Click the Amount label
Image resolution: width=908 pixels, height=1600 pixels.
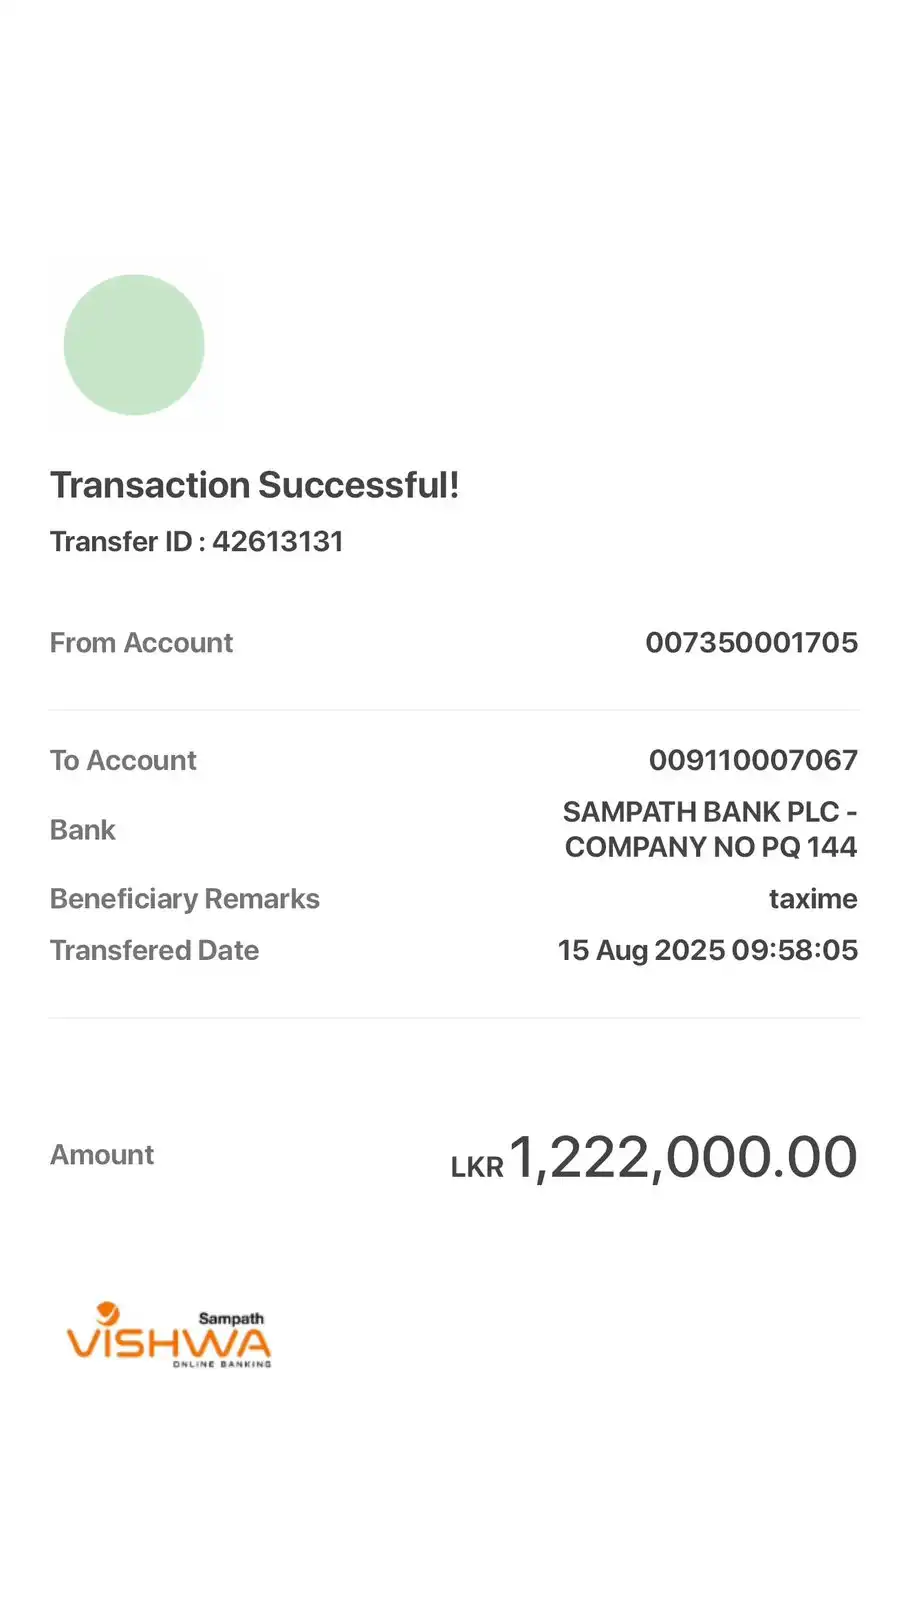pos(102,1154)
